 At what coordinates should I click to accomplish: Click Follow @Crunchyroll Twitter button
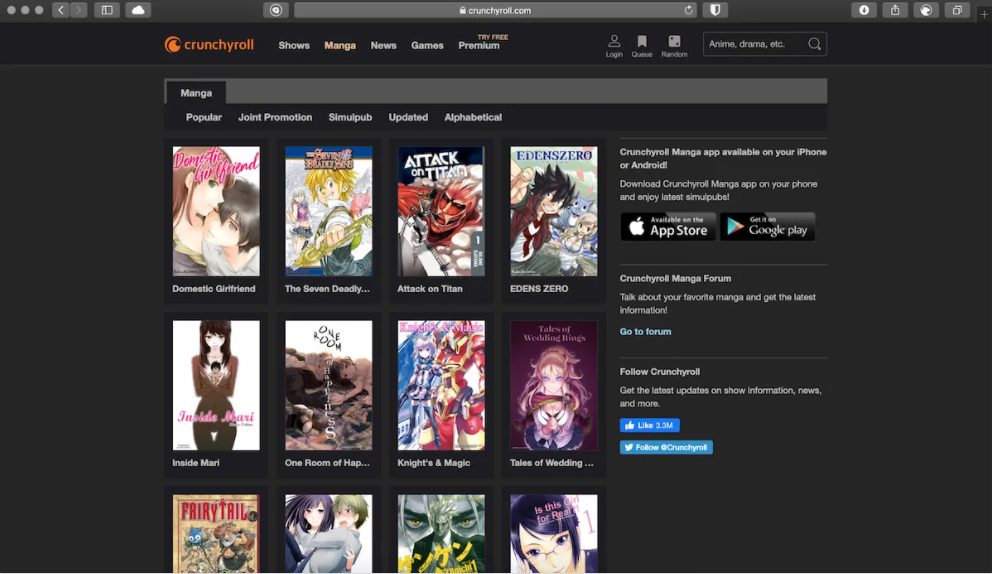[x=666, y=447]
